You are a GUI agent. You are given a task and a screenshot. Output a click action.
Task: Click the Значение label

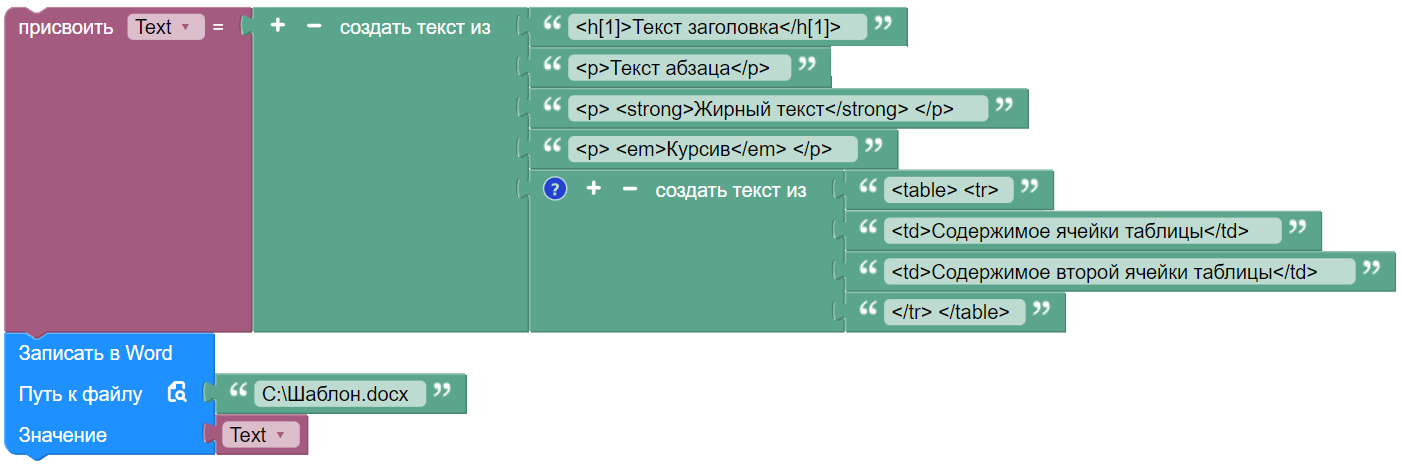(63, 435)
